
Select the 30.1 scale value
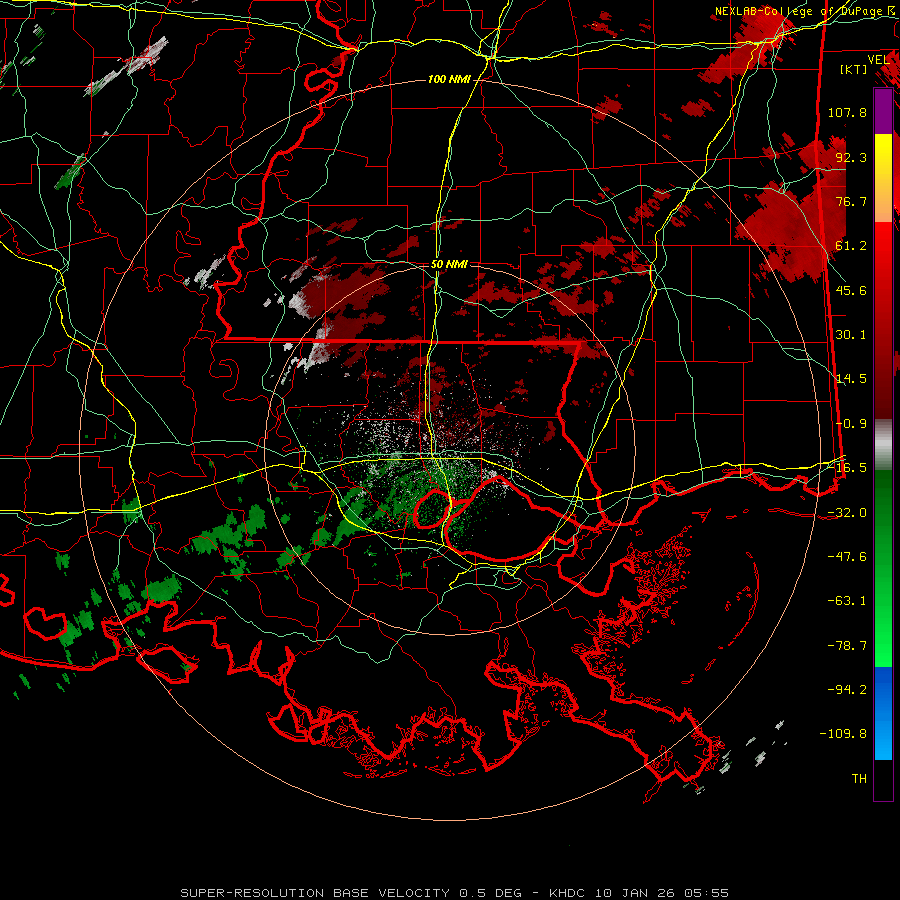[851, 335]
